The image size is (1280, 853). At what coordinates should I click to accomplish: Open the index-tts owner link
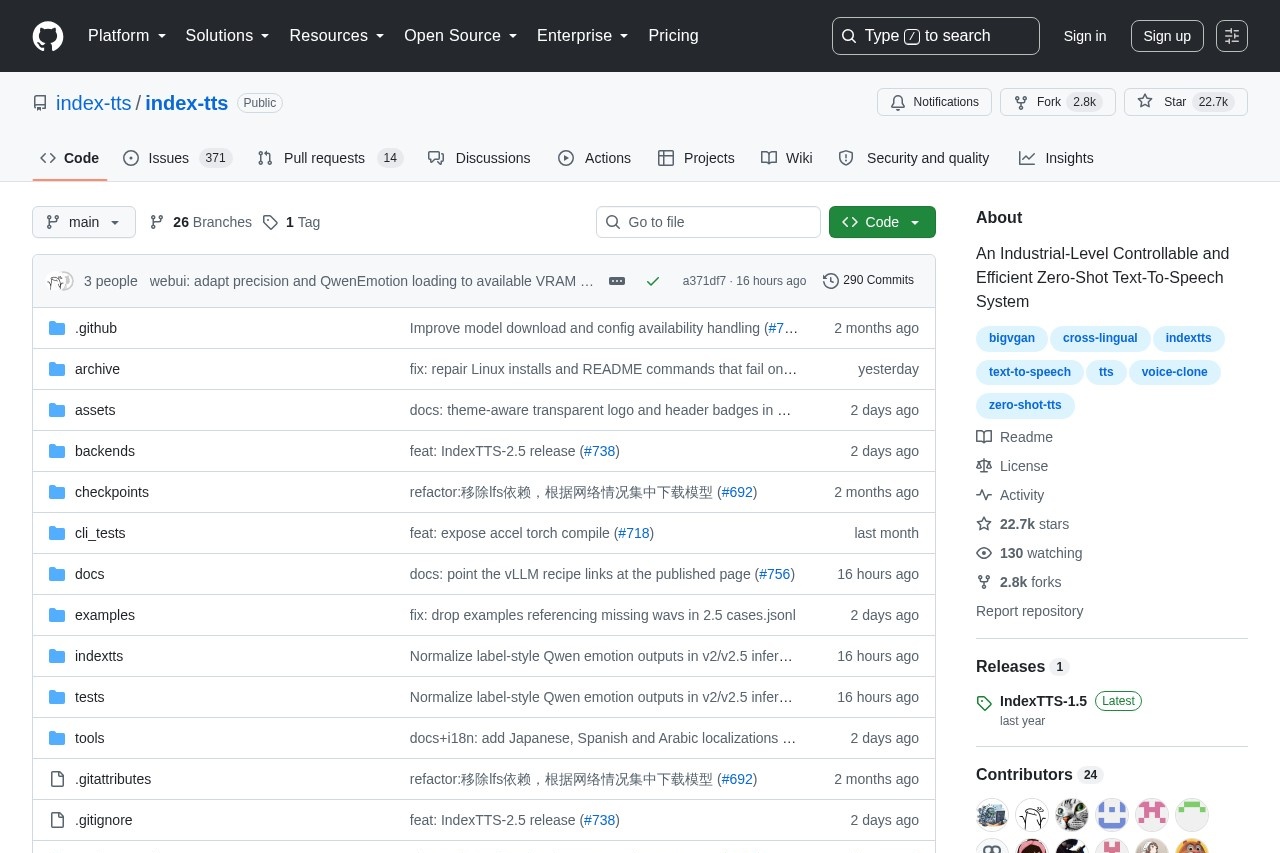tap(93, 103)
